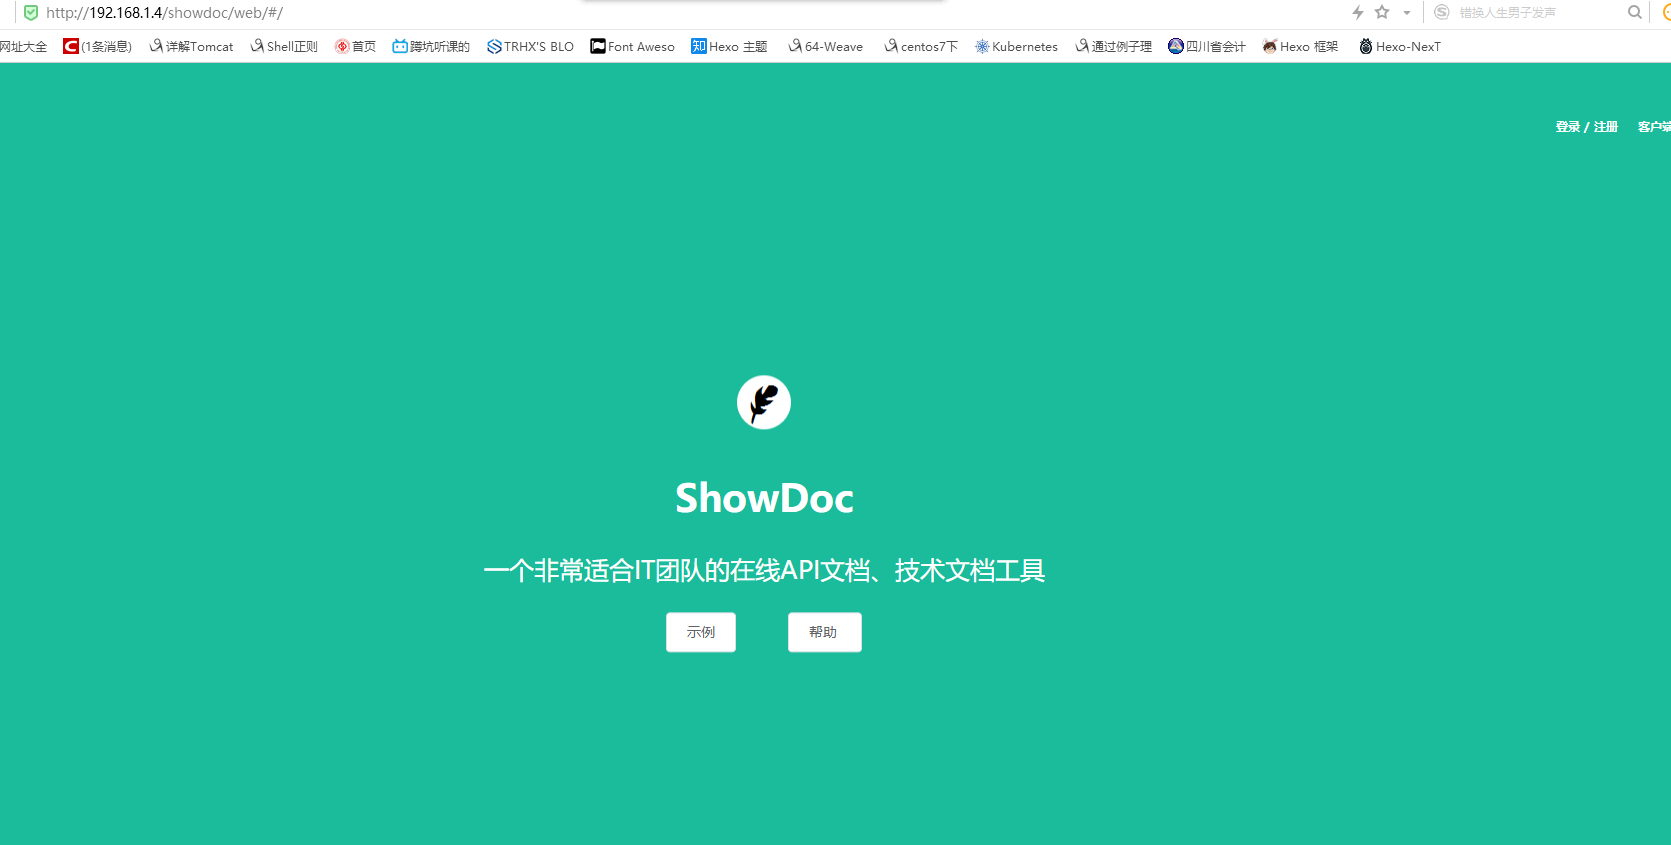The height and width of the screenshot is (845, 1671).
Task: Click the ShowDoc feather logo
Action: point(764,402)
